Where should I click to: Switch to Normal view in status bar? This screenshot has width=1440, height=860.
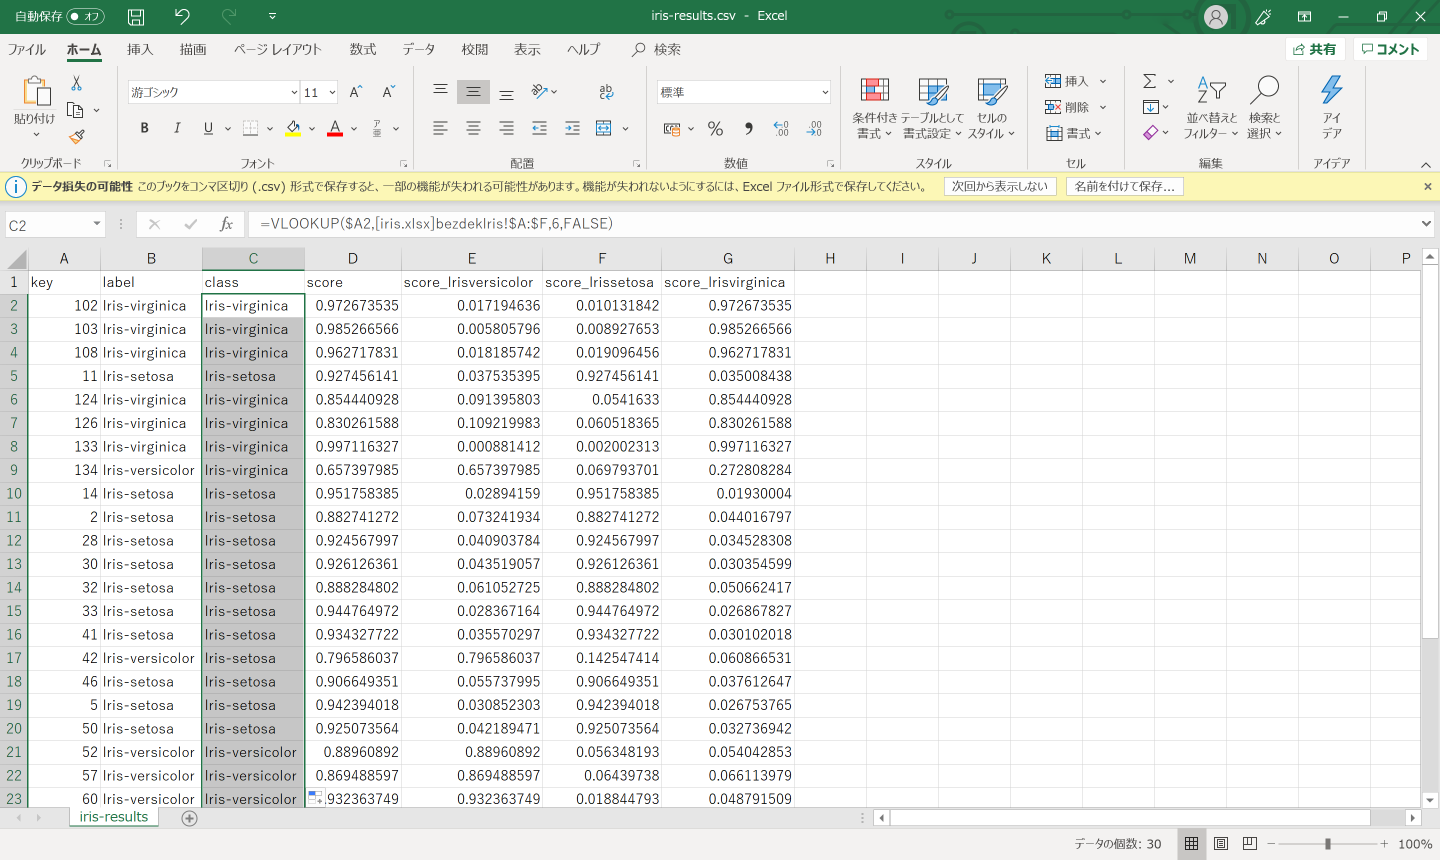[x=1191, y=844]
